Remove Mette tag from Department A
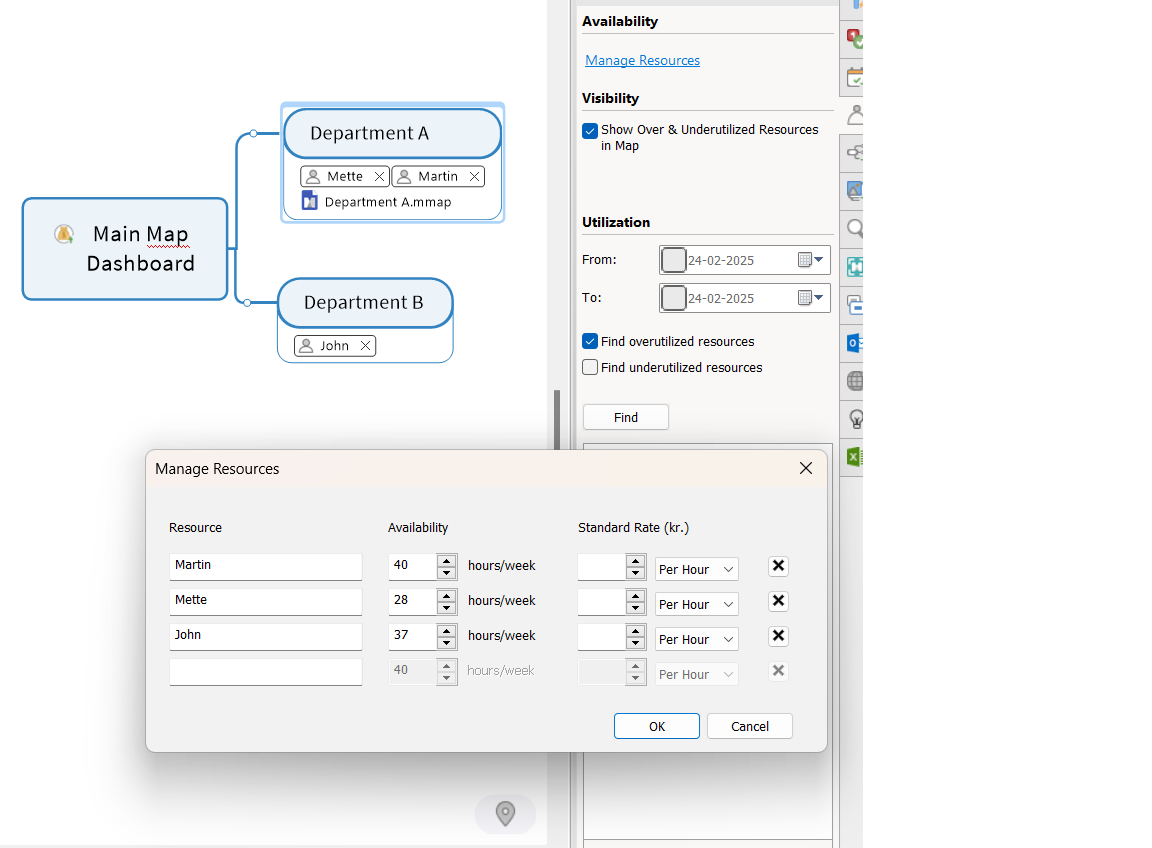 click(379, 177)
